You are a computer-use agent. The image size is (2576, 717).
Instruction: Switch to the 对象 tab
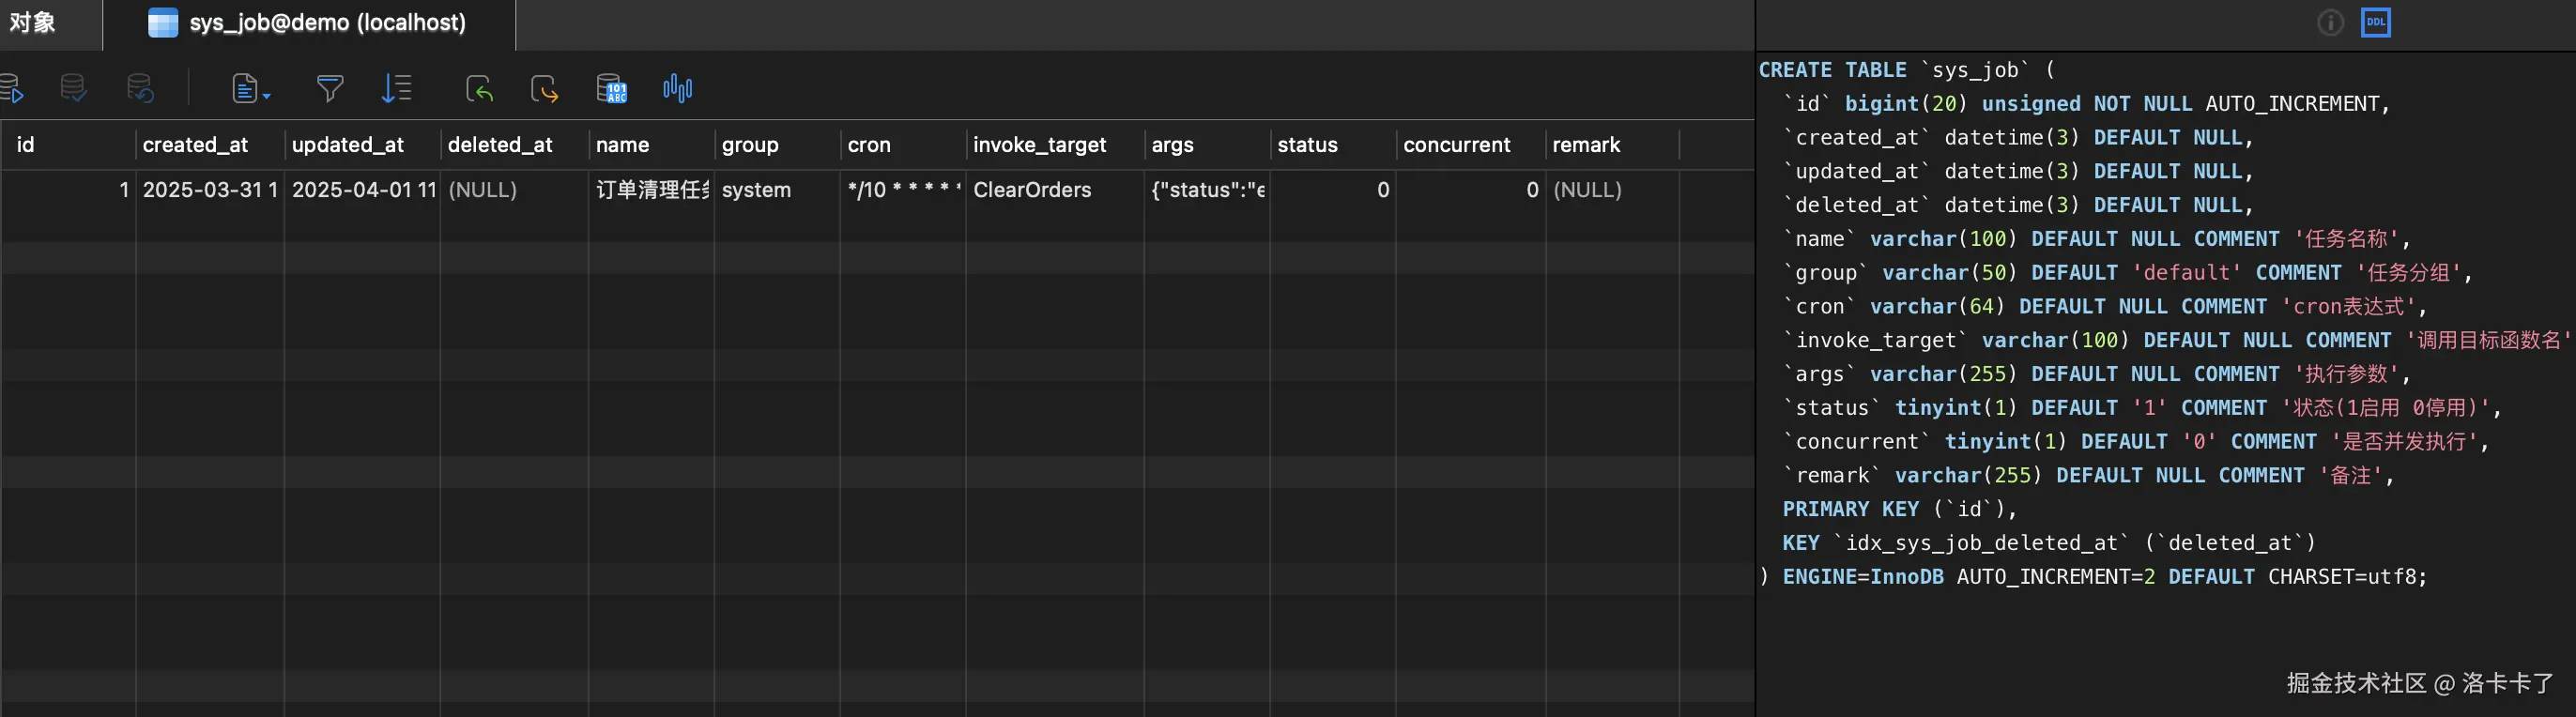click(x=33, y=23)
